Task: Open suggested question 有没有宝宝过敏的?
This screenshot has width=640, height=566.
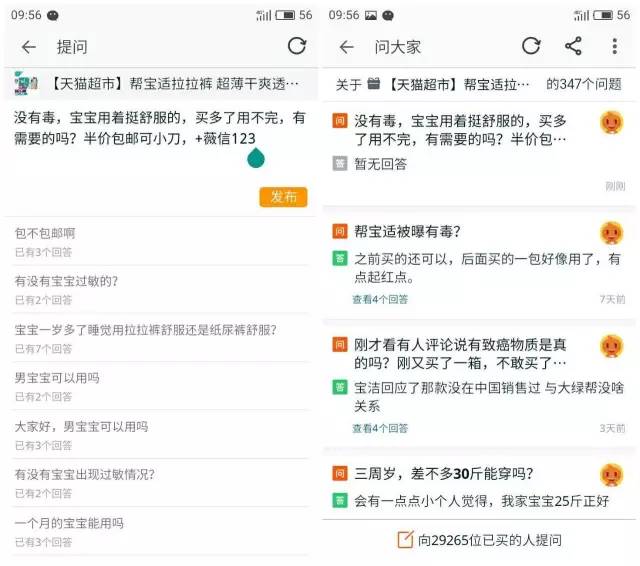Action: click(160, 290)
